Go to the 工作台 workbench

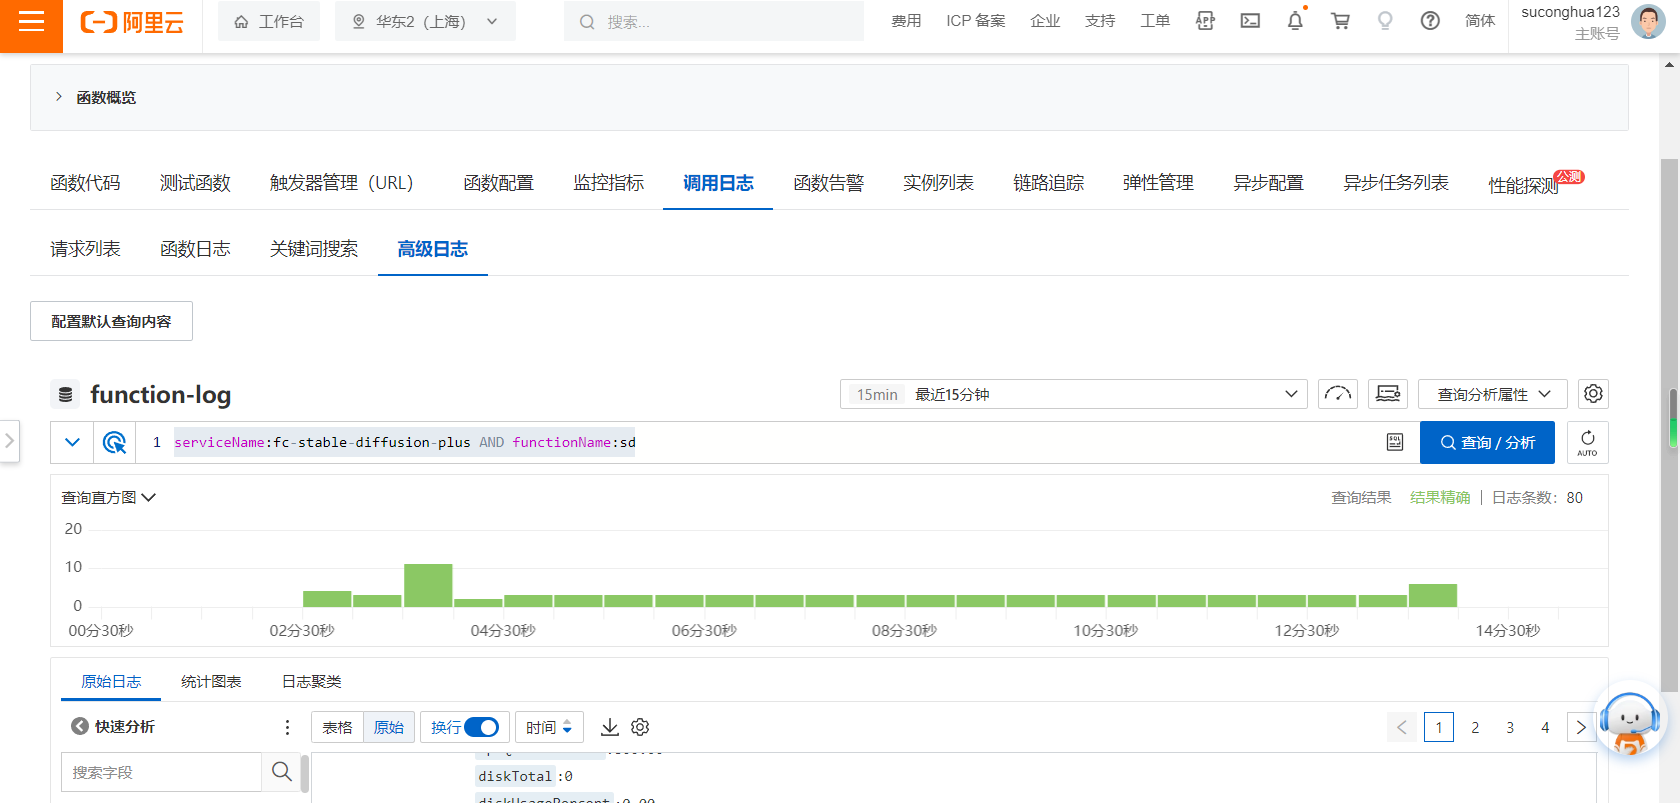click(269, 21)
